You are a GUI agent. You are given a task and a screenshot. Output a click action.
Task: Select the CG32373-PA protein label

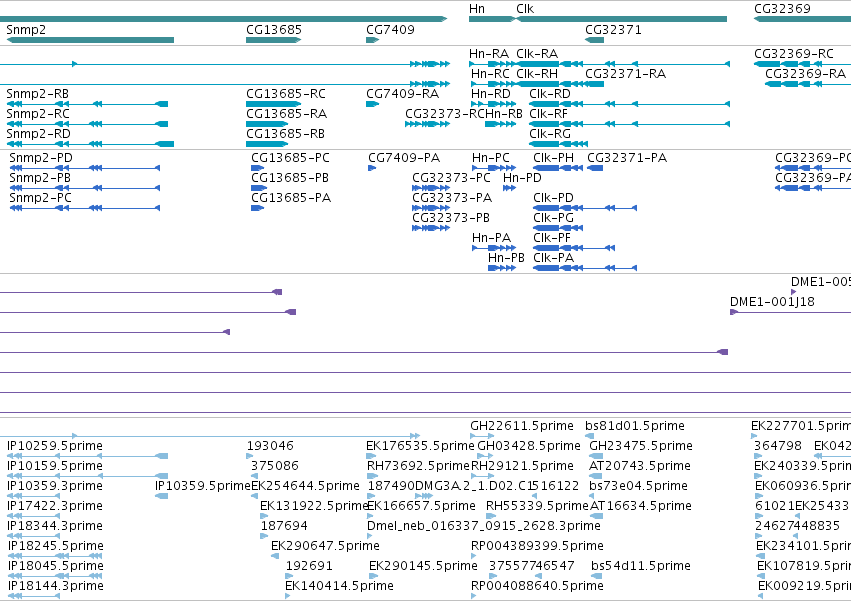pos(452,198)
